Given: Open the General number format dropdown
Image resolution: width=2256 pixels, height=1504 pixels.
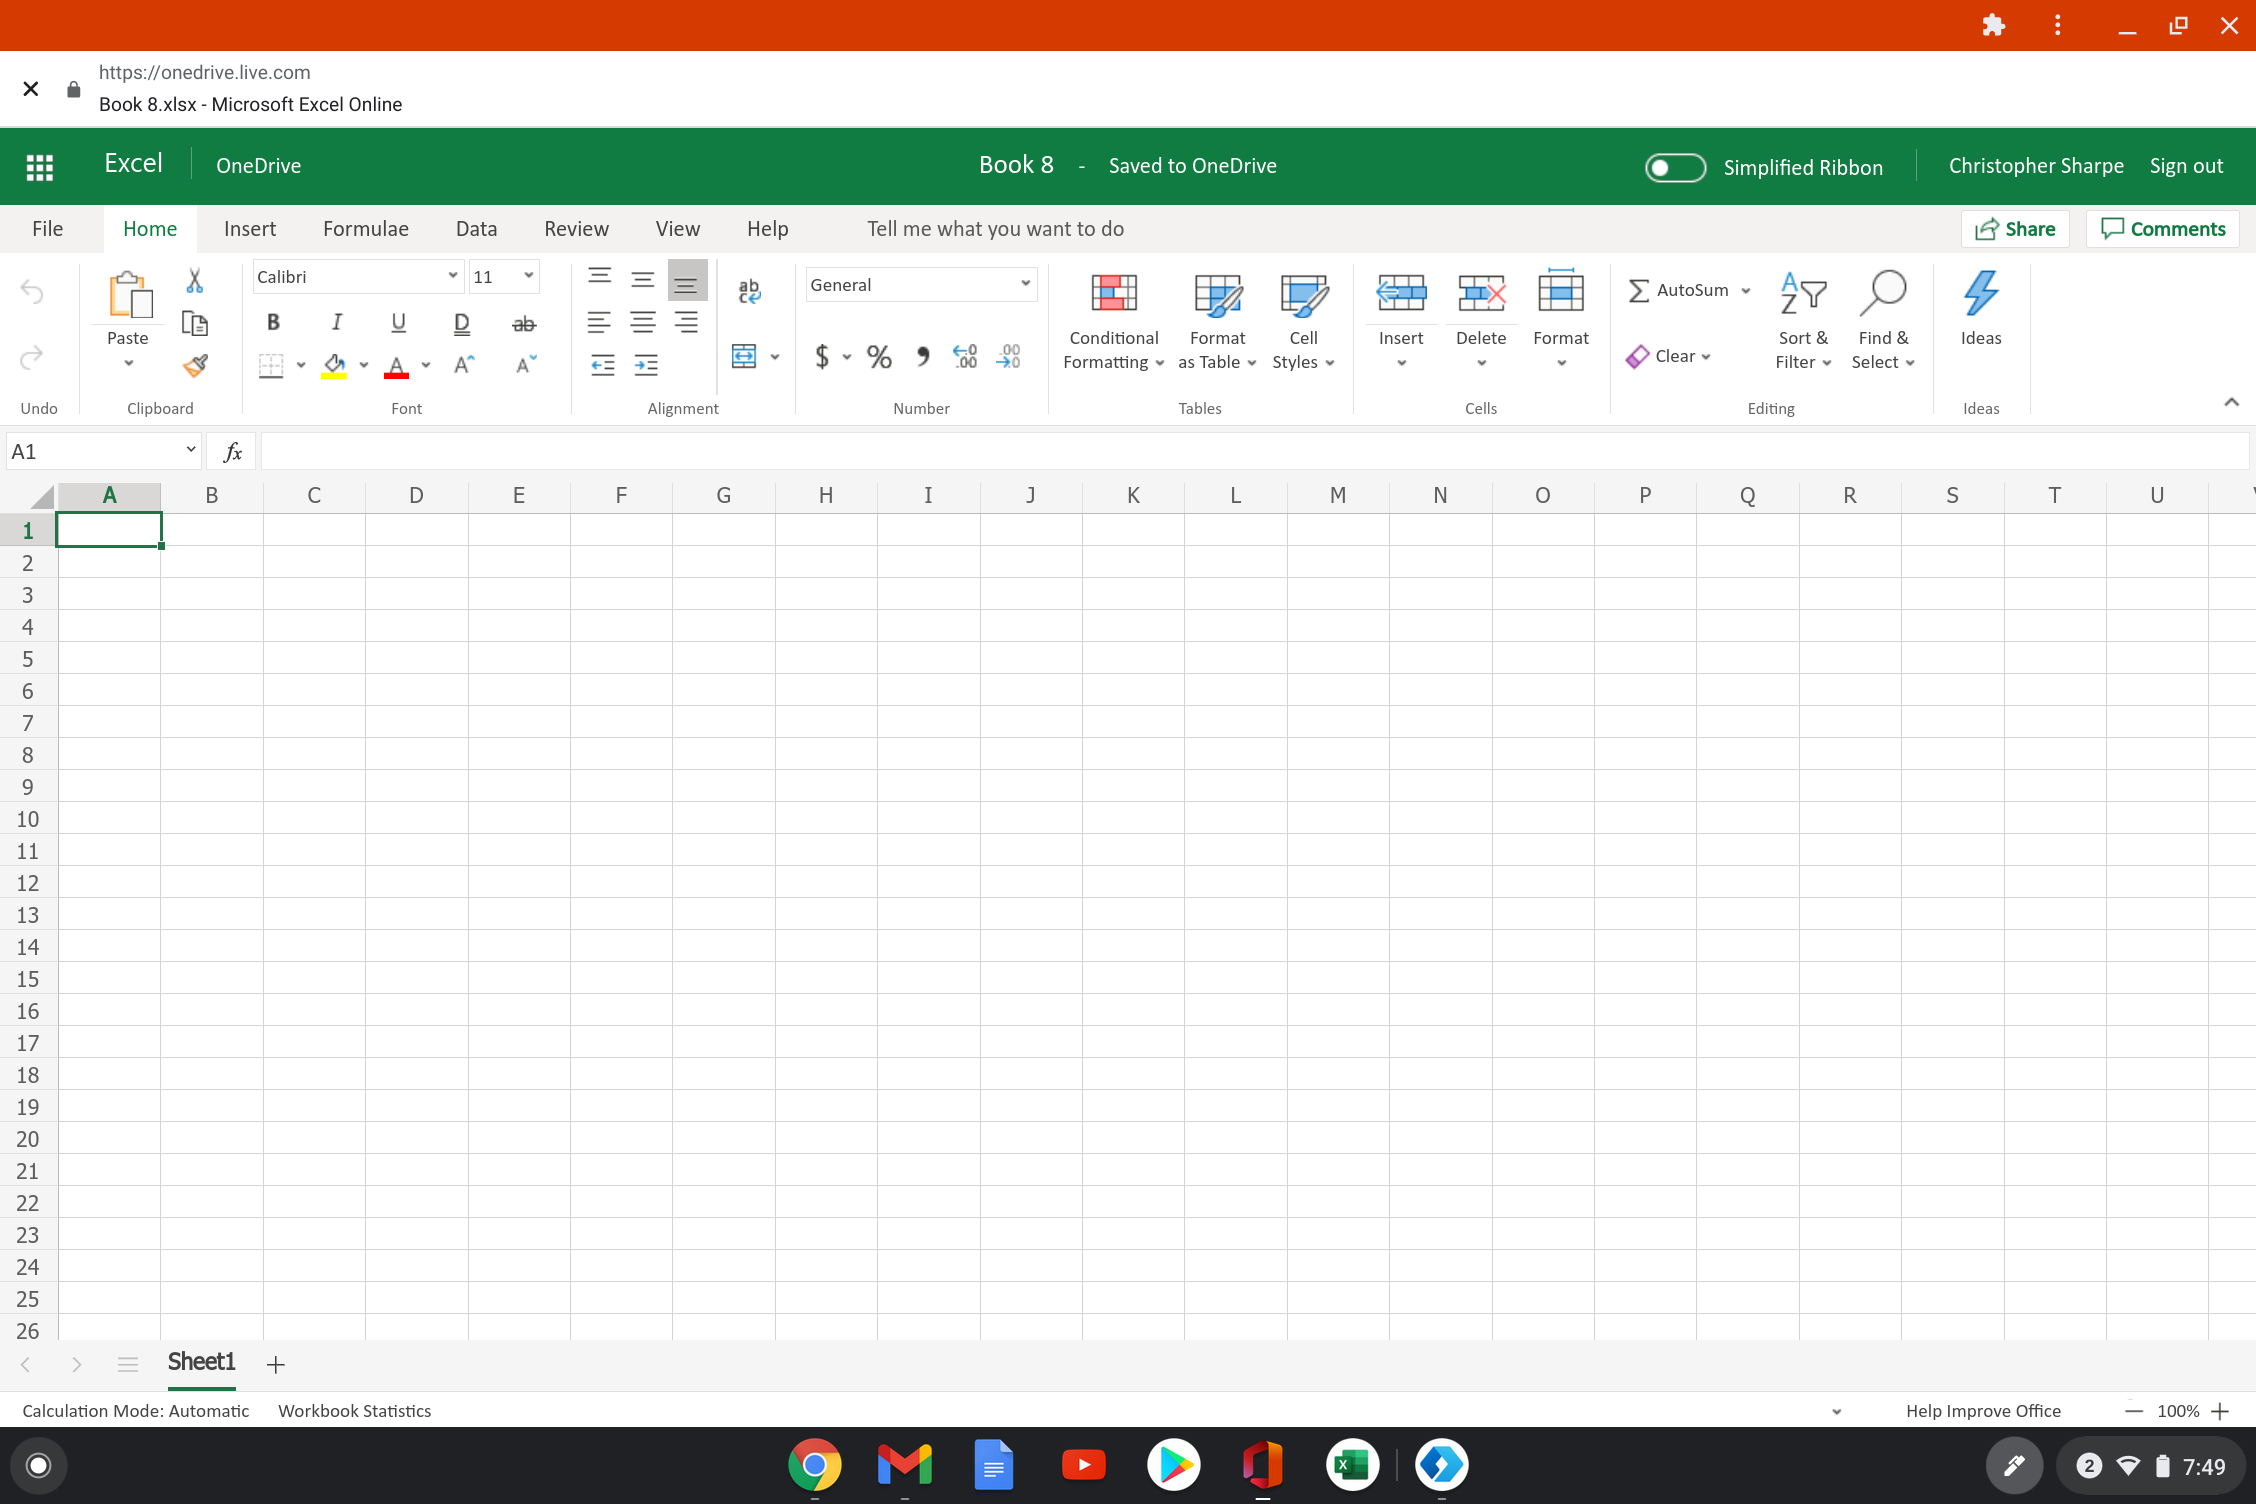Looking at the screenshot, I should point(1025,284).
